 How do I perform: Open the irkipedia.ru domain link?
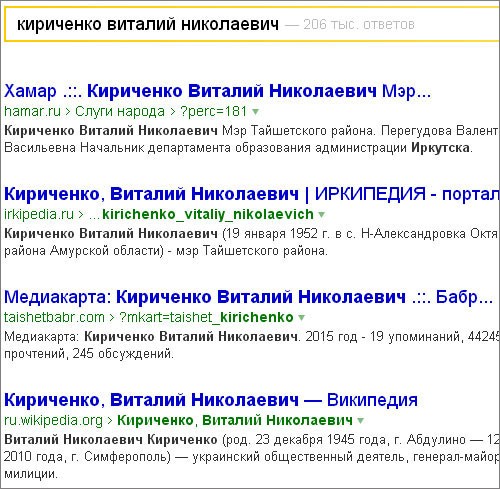coord(39,214)
